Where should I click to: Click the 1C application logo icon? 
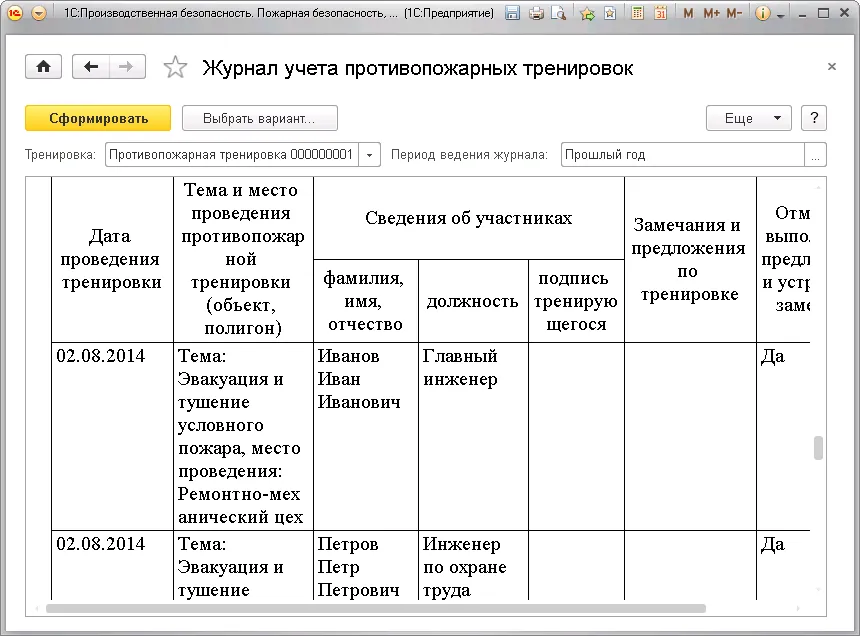tap(14, 13)
